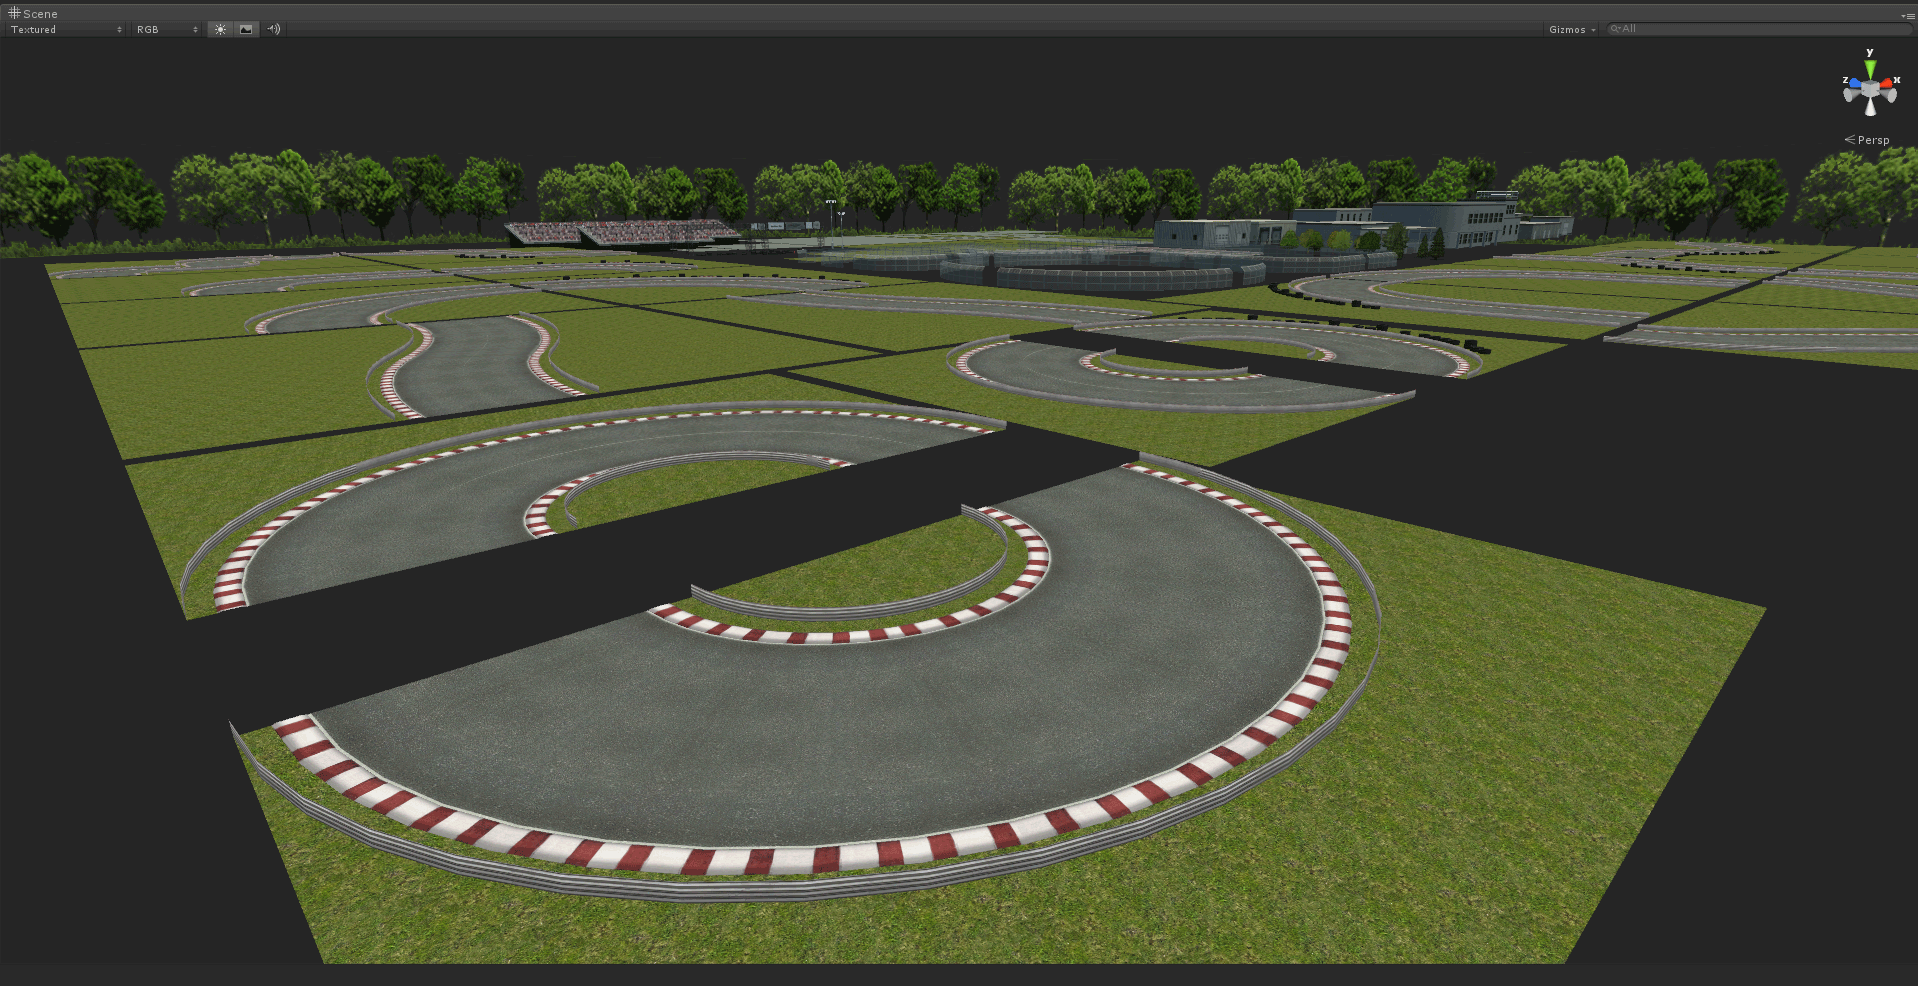Image resolution: width=1918 pixels, height=986 pixels.
Task: Click the center cube of the scene gizmo
Action: coord(1869,91)
